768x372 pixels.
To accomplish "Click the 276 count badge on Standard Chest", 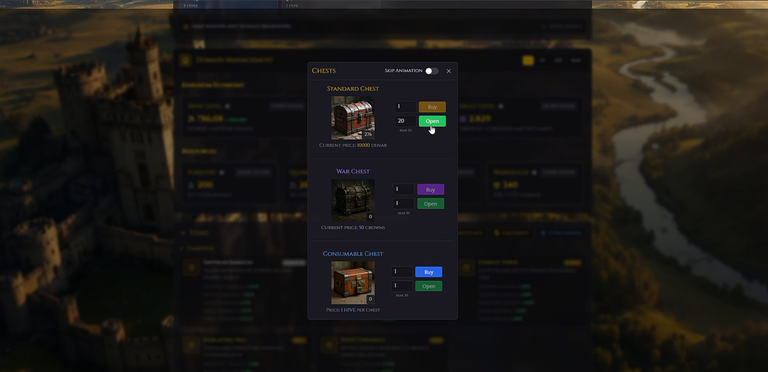I will [x=368, y=134].
